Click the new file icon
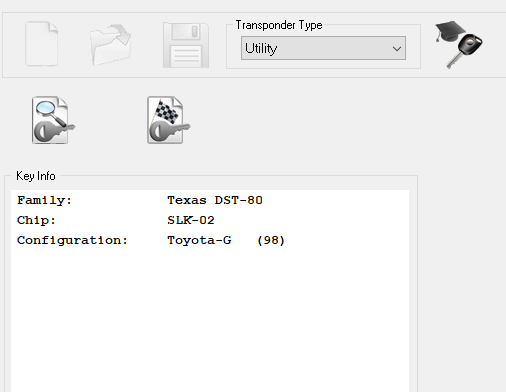The width and height of the screenshot is (506, 392). point(42,44)
